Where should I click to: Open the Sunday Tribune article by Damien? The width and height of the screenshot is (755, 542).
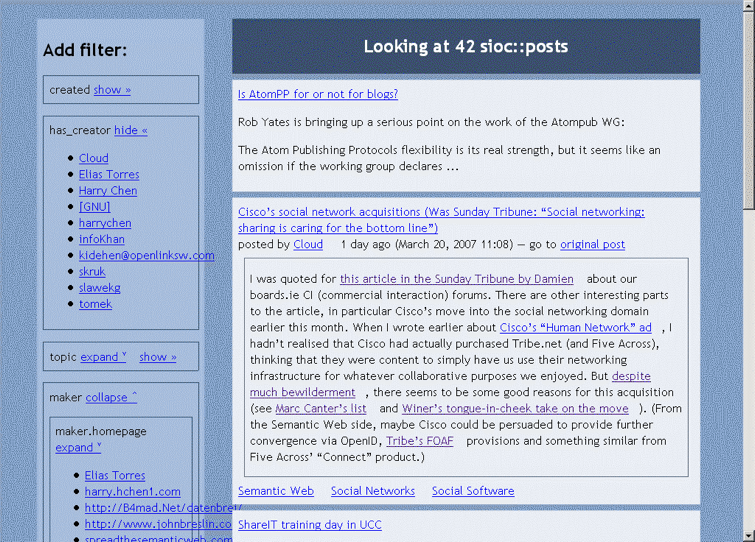pyautogui.click(x=456, y=279)
